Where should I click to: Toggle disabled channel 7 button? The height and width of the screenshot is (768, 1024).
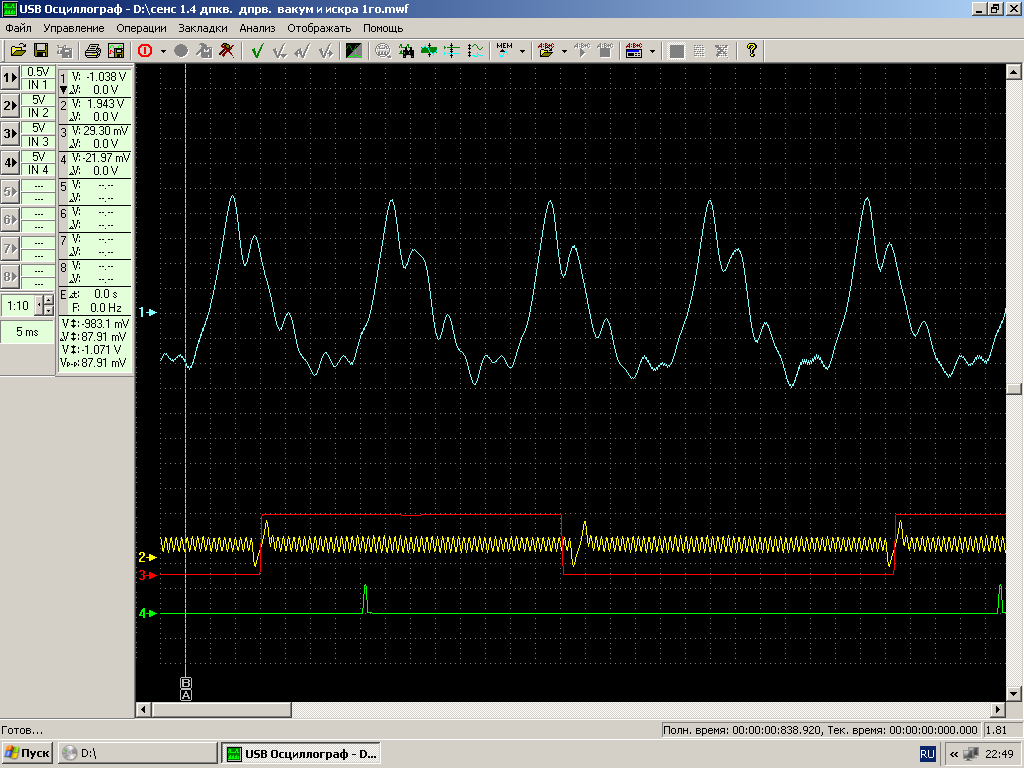click(10, 249)
